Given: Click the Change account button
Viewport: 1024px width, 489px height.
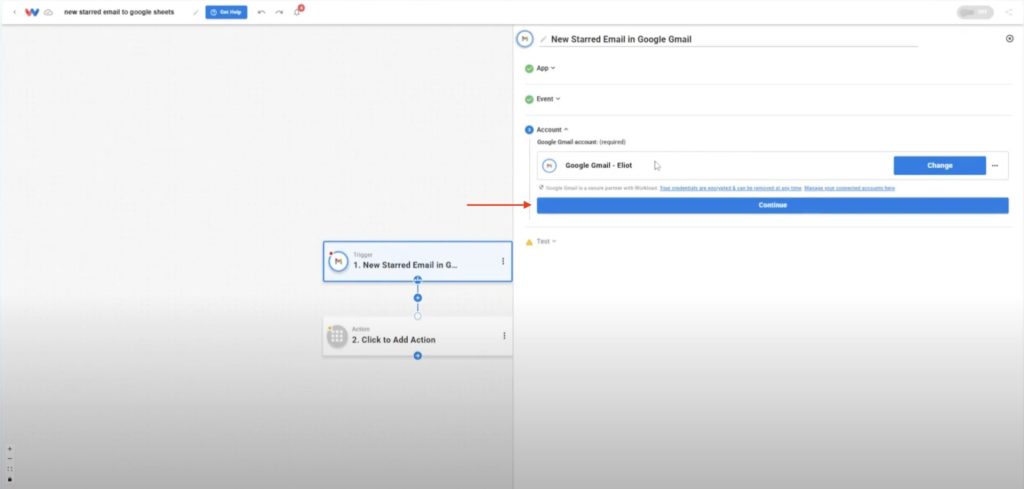Looking at the screenshot, I should (x=940, y=166).
